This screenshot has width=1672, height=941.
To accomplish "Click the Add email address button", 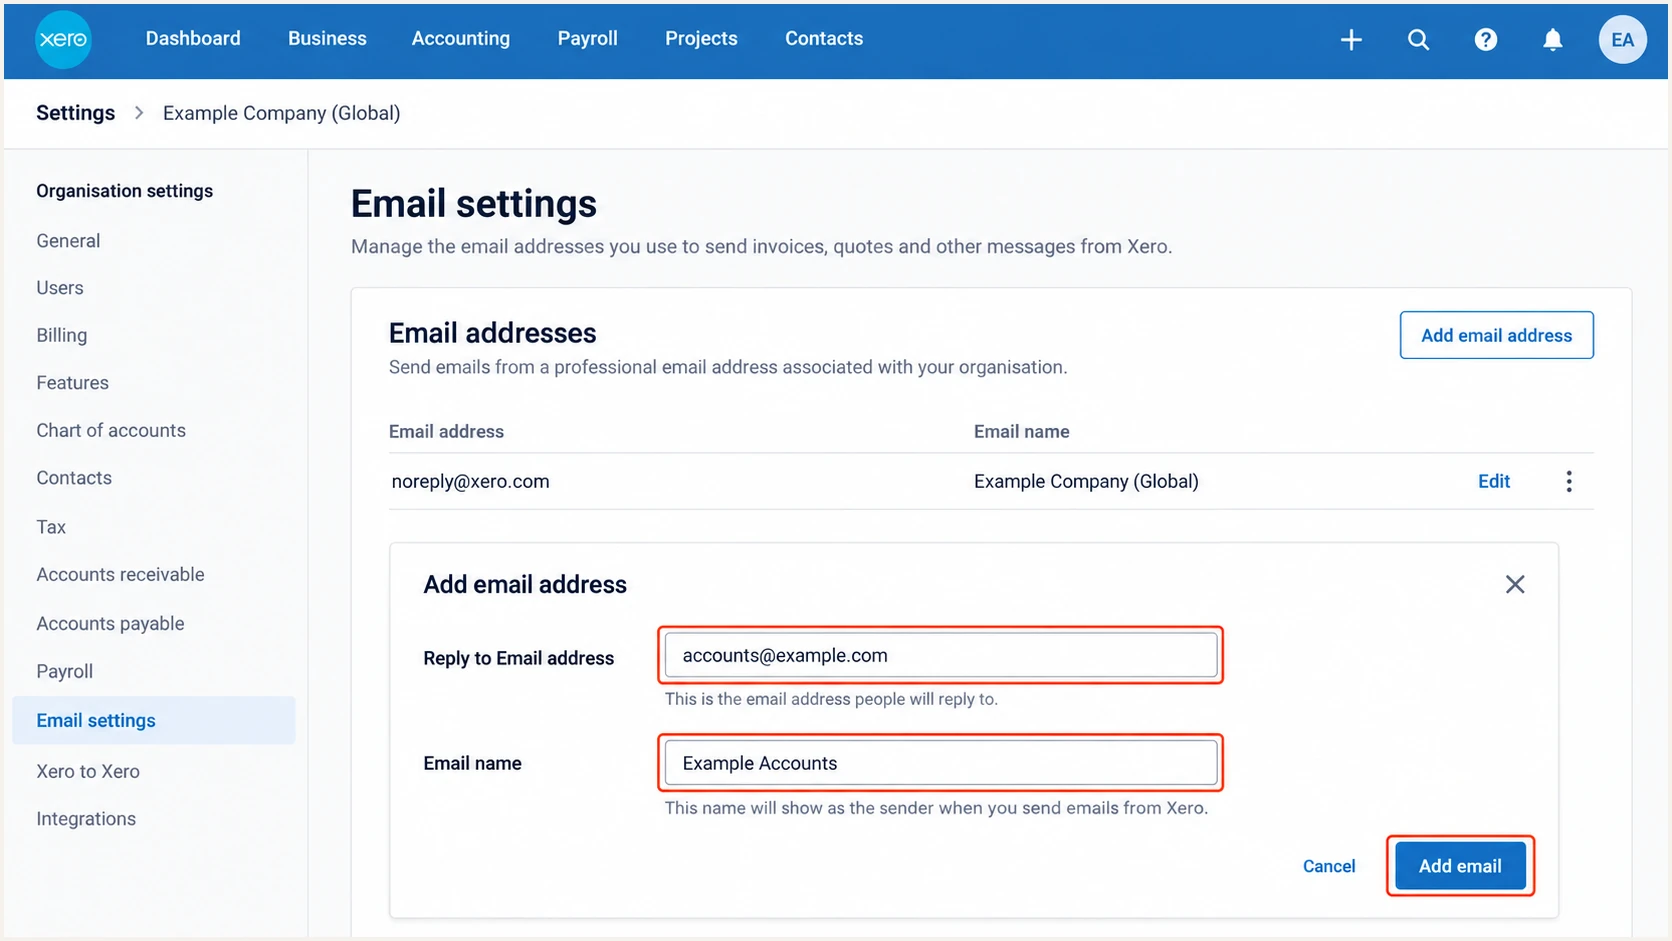I will 1496,335.
